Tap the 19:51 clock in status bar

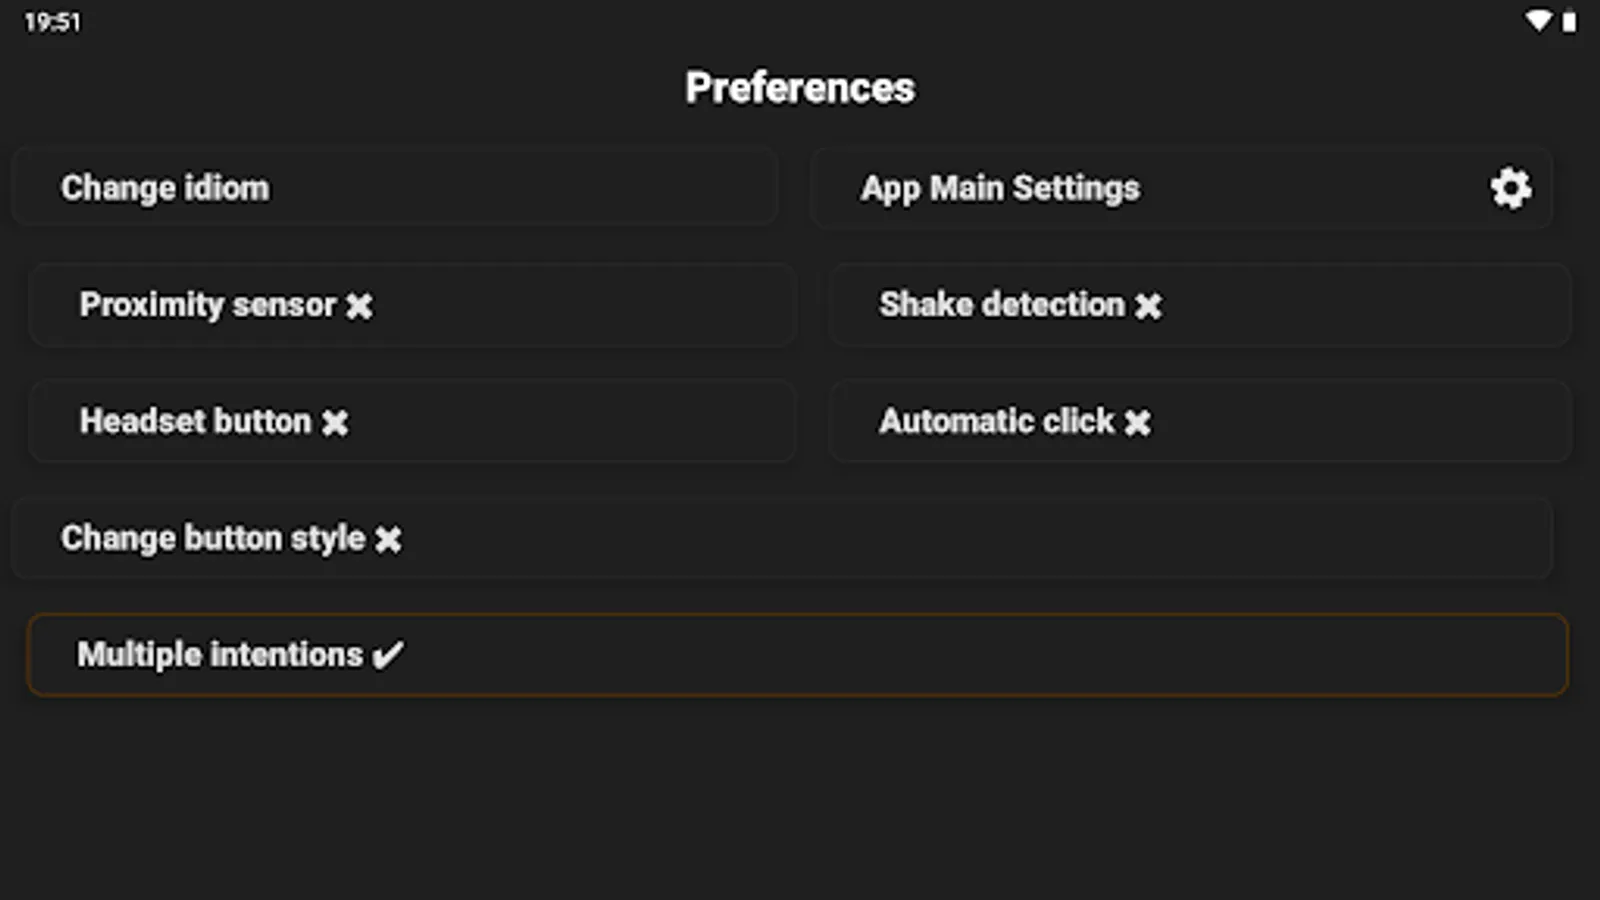coord(52,22)
